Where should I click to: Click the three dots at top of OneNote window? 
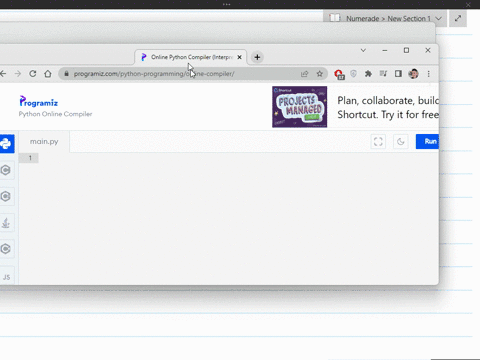(227, 4)
